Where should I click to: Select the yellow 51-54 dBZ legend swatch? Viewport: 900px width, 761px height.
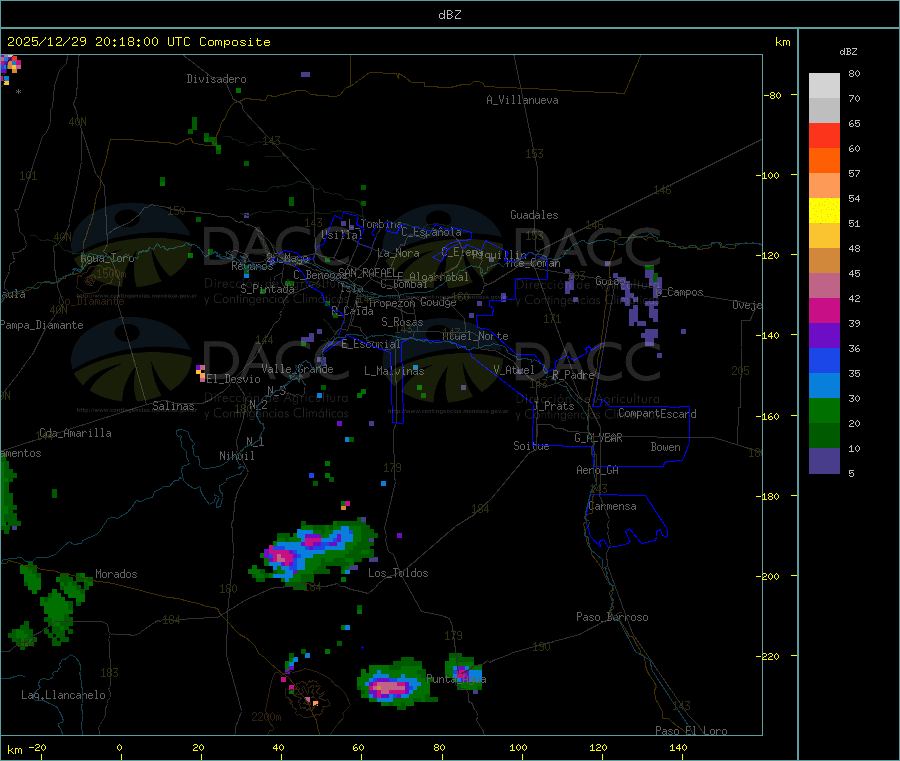coord(824,211)
